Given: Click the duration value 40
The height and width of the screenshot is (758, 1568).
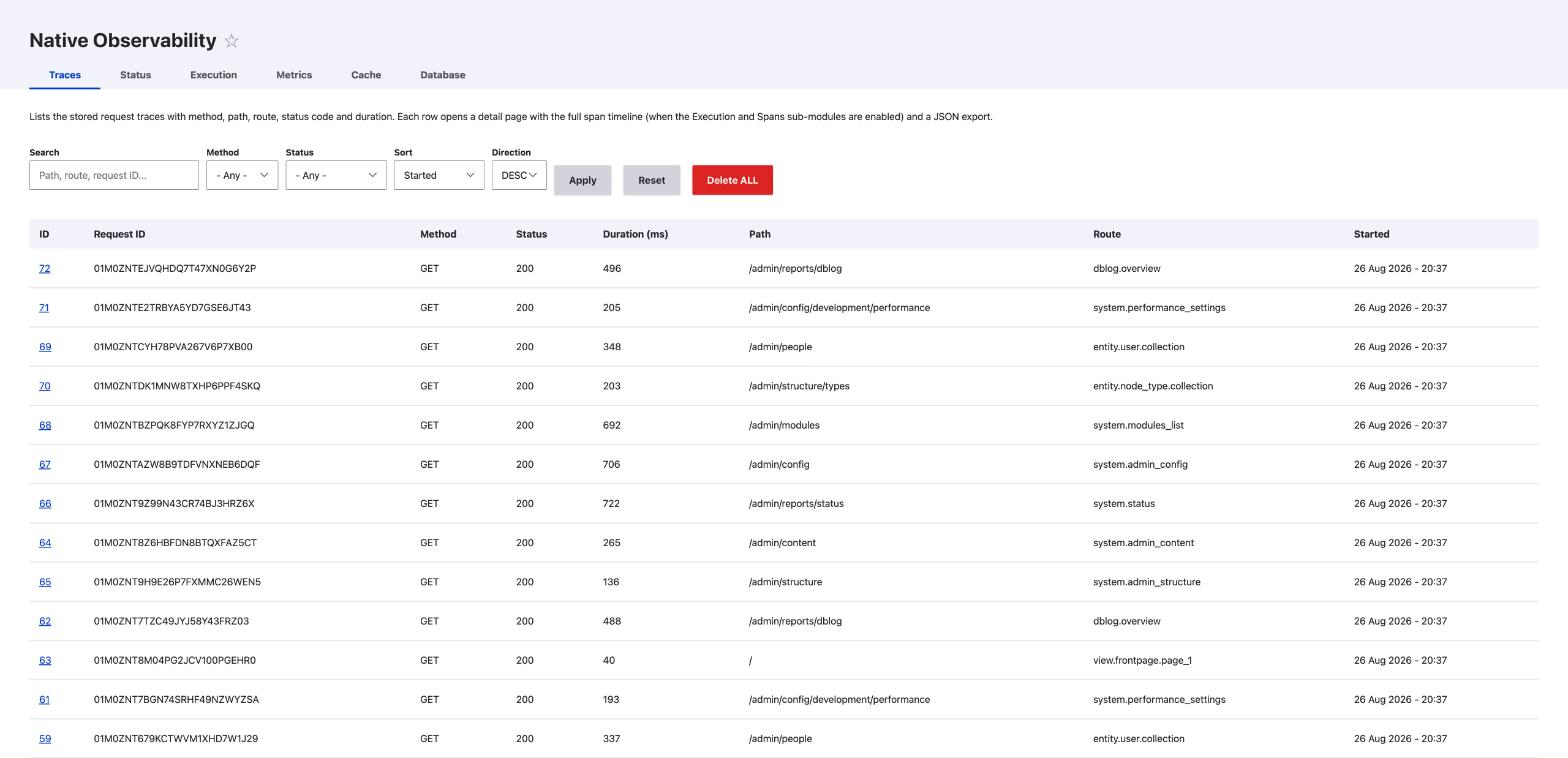Looking at the screenshot, I should point(609,661).
